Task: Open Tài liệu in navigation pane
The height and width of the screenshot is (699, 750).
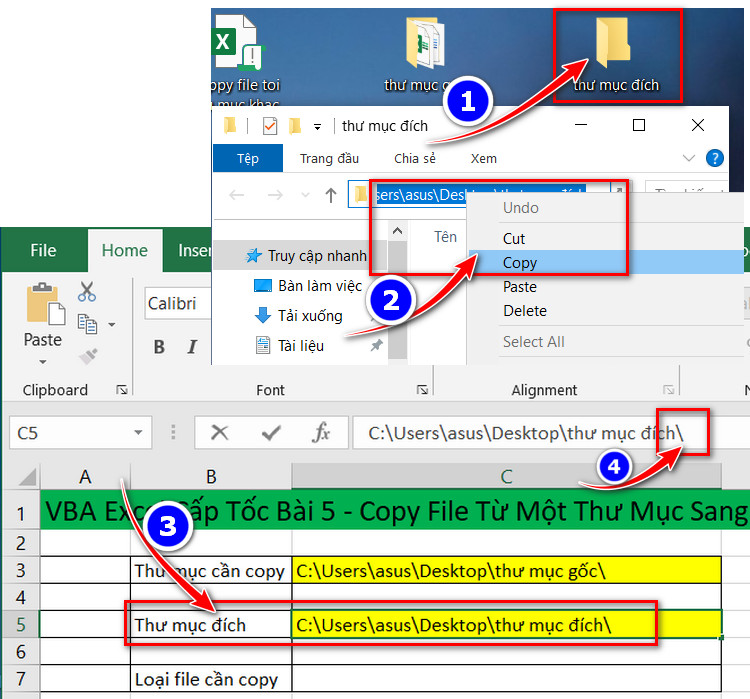Action: click(290, 345)
